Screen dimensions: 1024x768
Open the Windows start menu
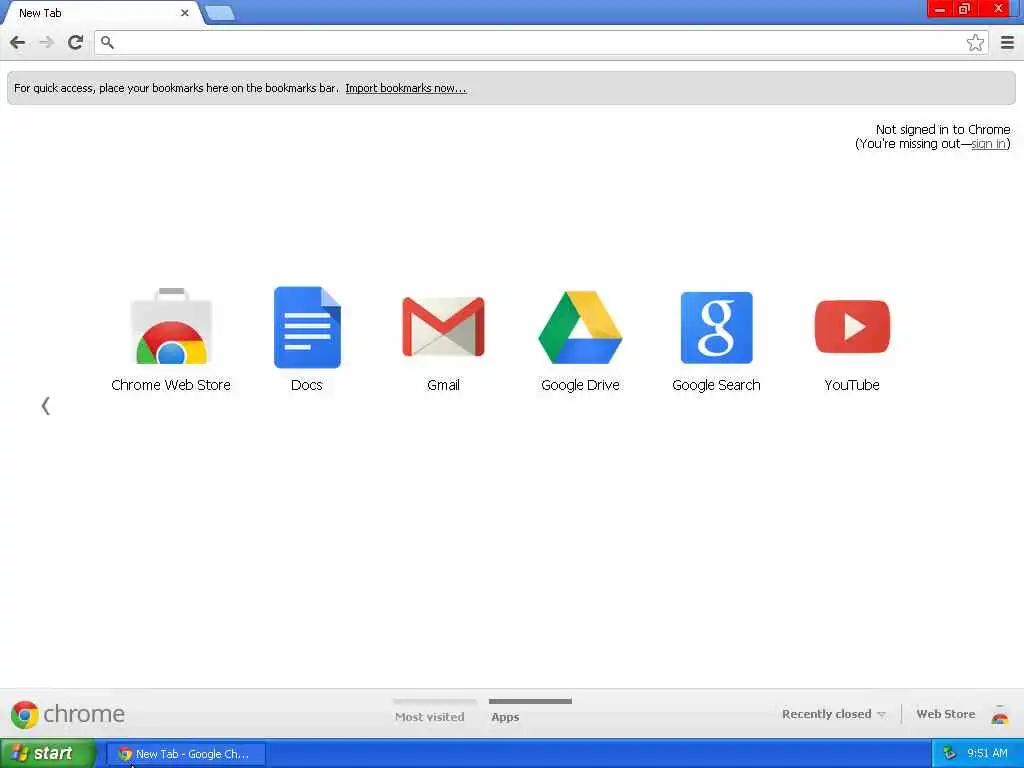pos(48,753)
